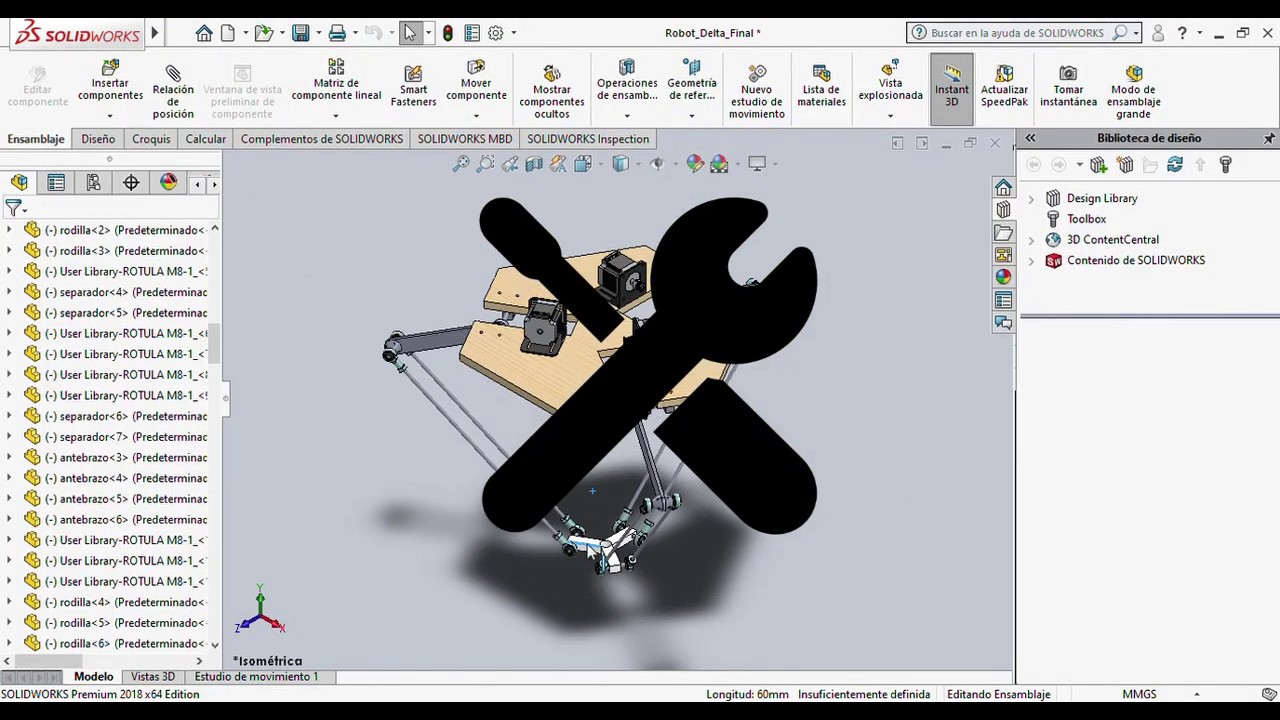Image resolution: width=1280 pixels, height=720 pixels.
Task: Toggle Modo de ensamblaje grande
Action: [1133, 91]
